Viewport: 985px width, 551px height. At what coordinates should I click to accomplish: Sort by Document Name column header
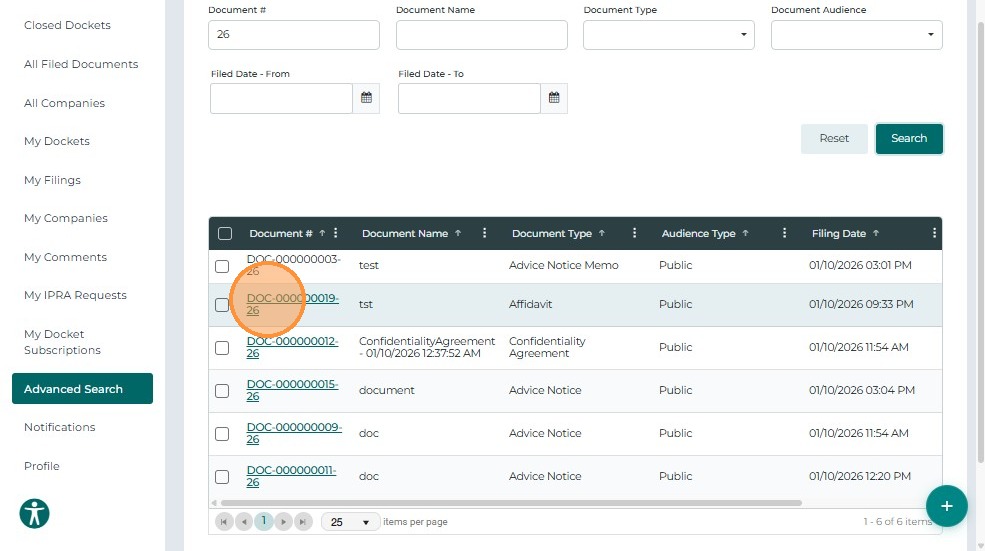(x=405, y=233)
